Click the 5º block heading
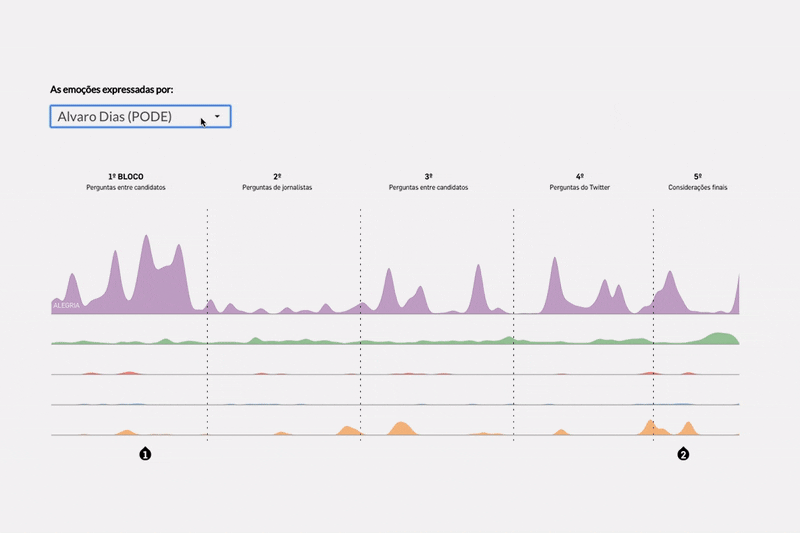Screen dimensions: 800x533 point(698,176)
